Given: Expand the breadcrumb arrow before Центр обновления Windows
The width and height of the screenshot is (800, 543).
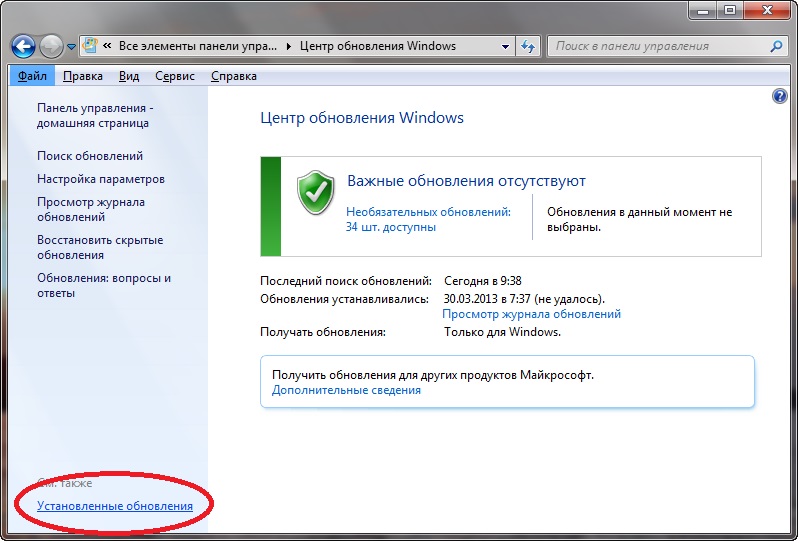Looking at the screenshot, I should coord(290,46).
